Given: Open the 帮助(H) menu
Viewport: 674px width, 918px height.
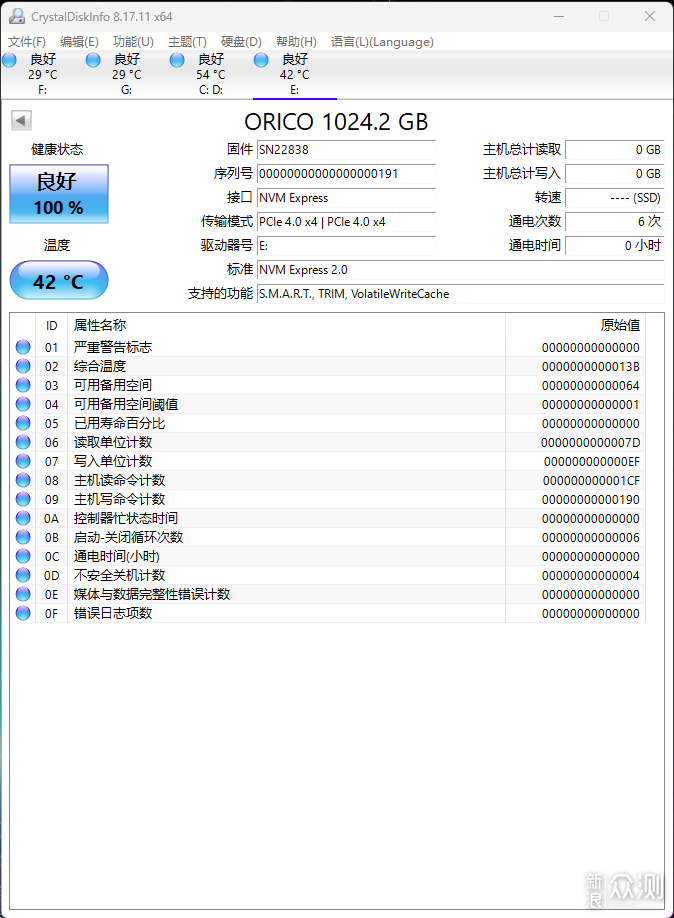Looking at the screenshot, I should coord(296,42).
